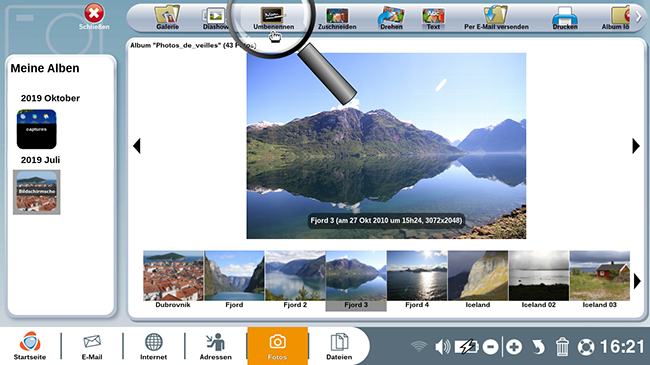Open the Galerie view
The height and width of the screenshot is (365, 650).
[x=167, y=18]
